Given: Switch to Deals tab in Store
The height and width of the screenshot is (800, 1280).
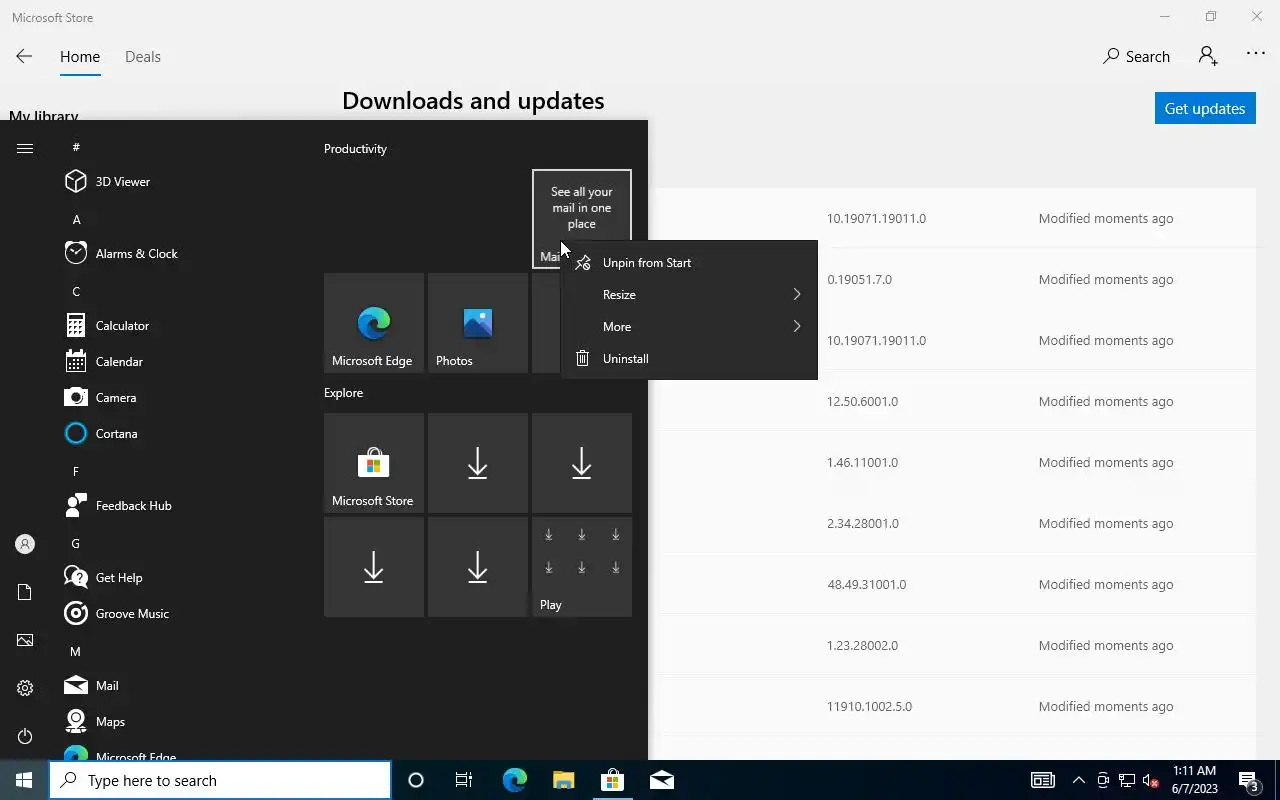Looking at the screenshot, I should [143, 57].
